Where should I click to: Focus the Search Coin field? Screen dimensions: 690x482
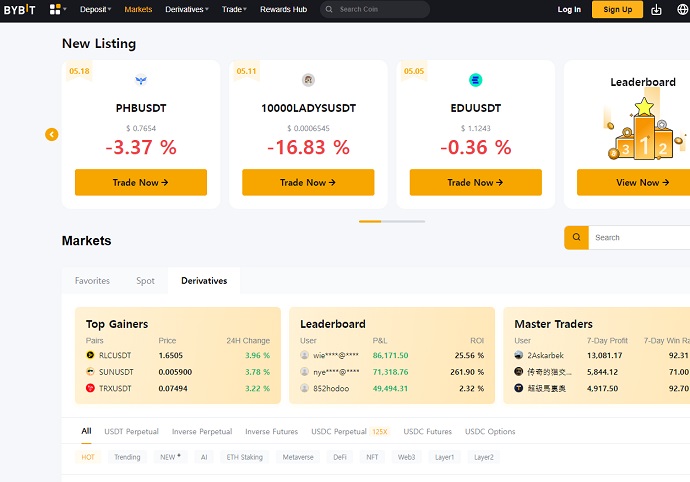(x=375, y=9)
